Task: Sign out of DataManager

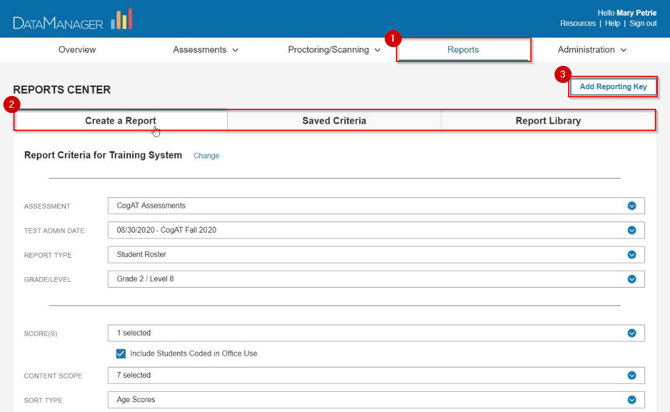Action: point(643,23)
